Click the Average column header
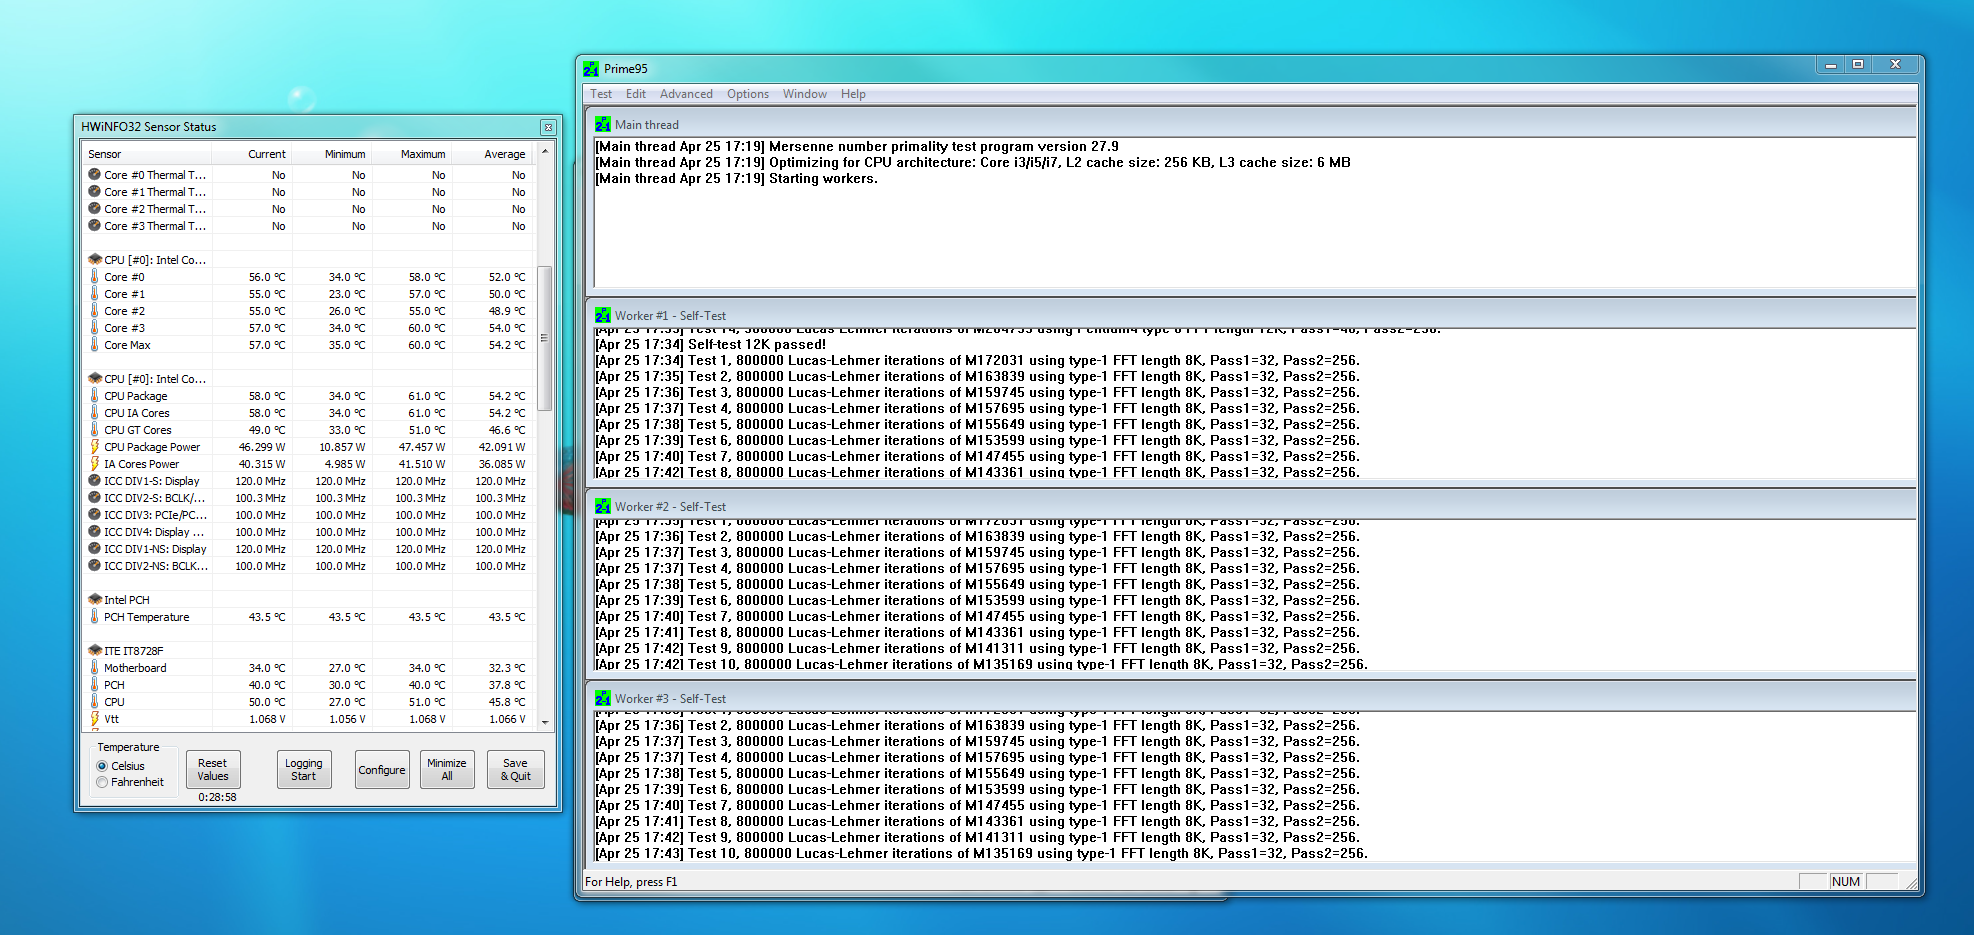This screenshot has height=935, width=1974. tap(491, 154)
